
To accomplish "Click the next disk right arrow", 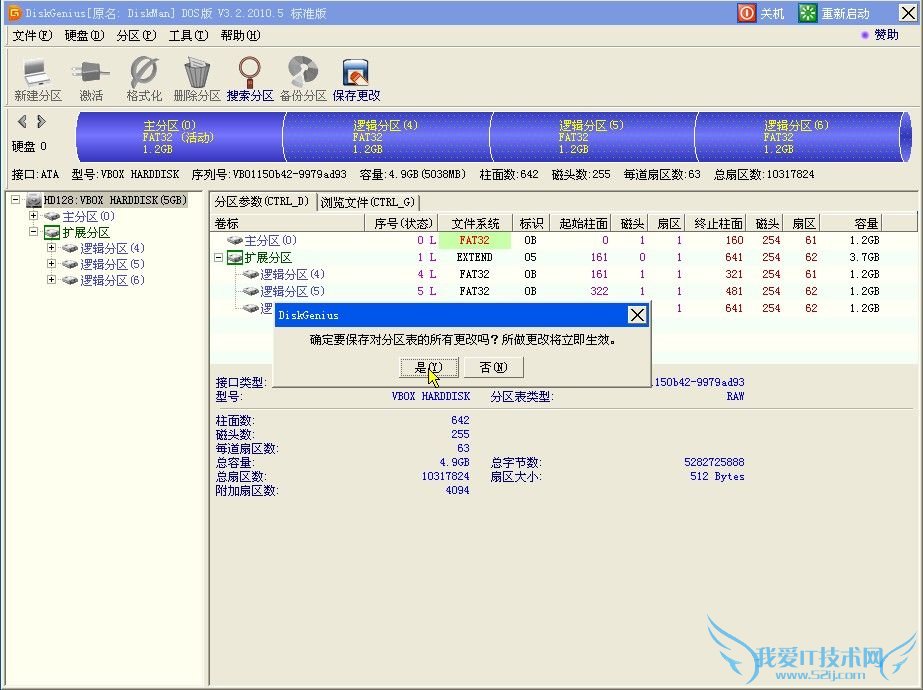I will [x=41, y=122].
